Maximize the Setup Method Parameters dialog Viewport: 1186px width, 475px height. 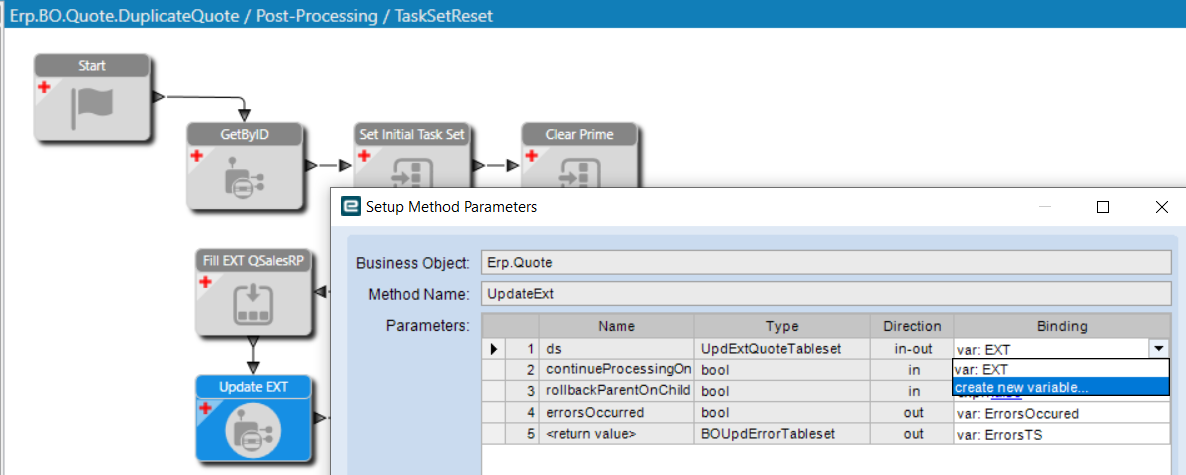[x=1103, y=206]
